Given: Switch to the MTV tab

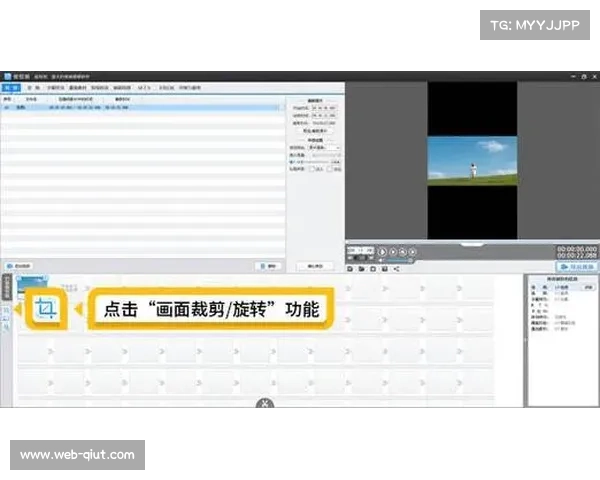Looking at the screenshot, I should (144, 88).
